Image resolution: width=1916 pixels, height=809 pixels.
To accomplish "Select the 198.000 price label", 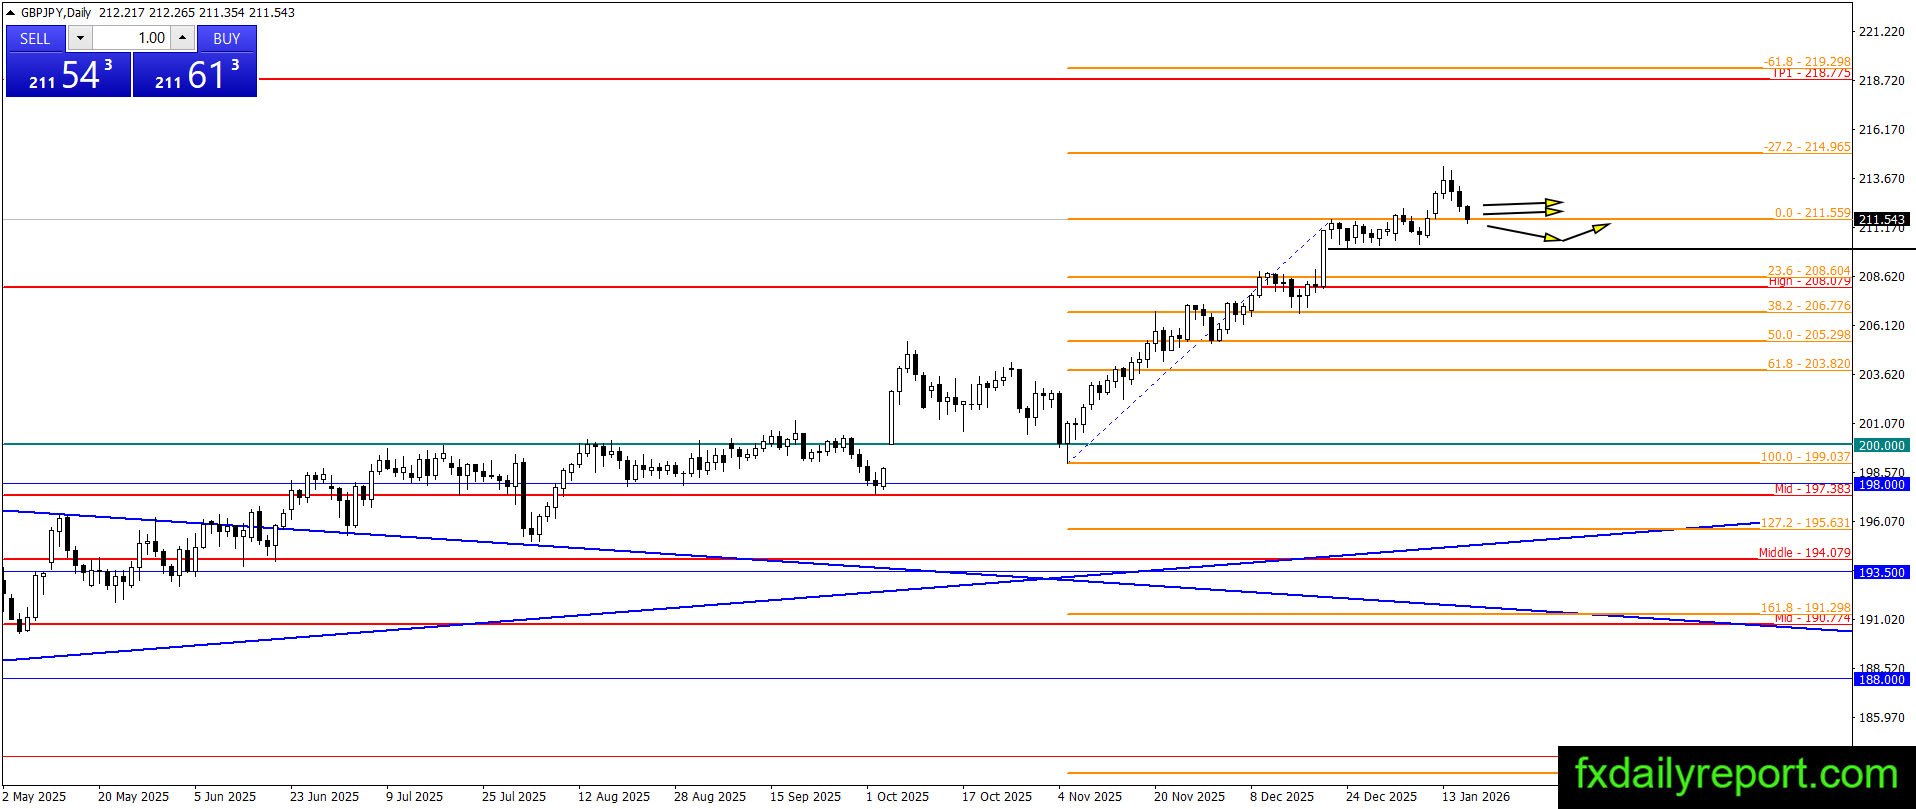I will tap(1881, 484).
